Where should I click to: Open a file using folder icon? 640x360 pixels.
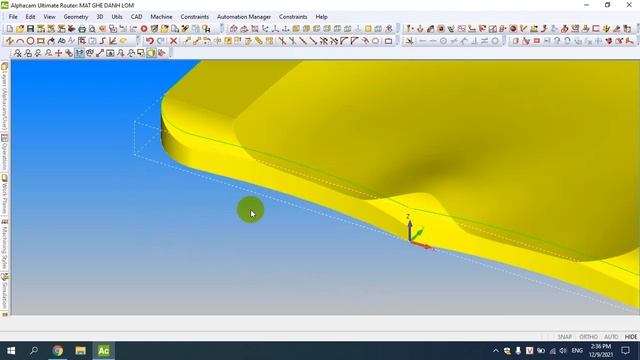coord(20,29)
